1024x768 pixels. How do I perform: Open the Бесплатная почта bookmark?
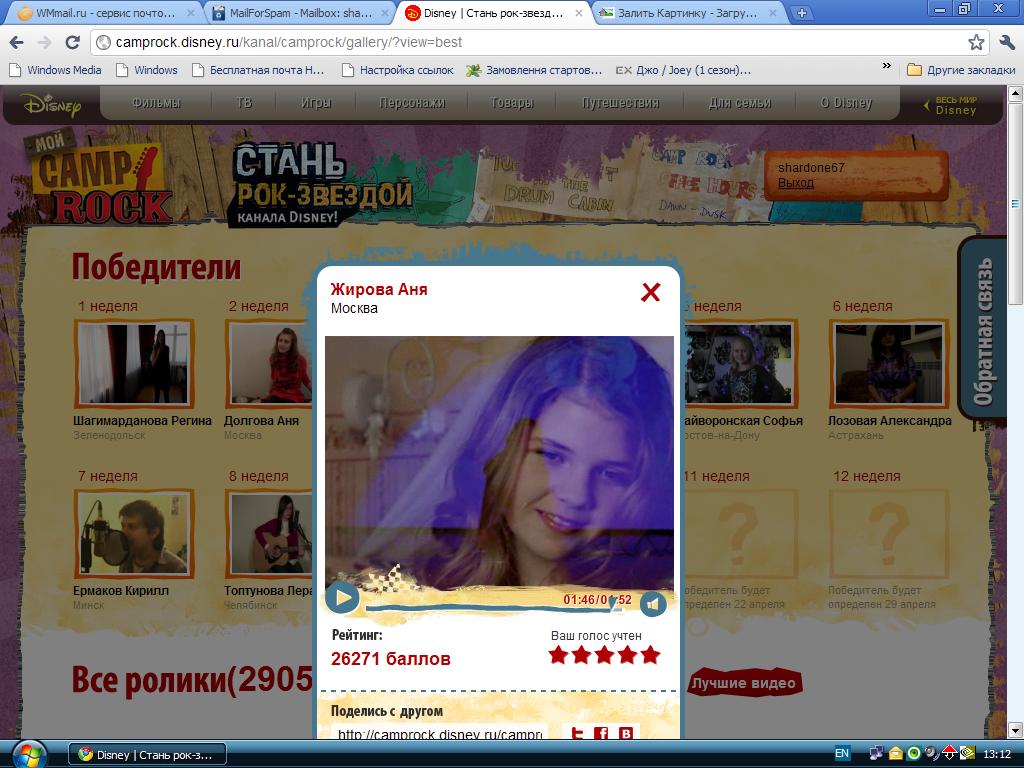258,70
